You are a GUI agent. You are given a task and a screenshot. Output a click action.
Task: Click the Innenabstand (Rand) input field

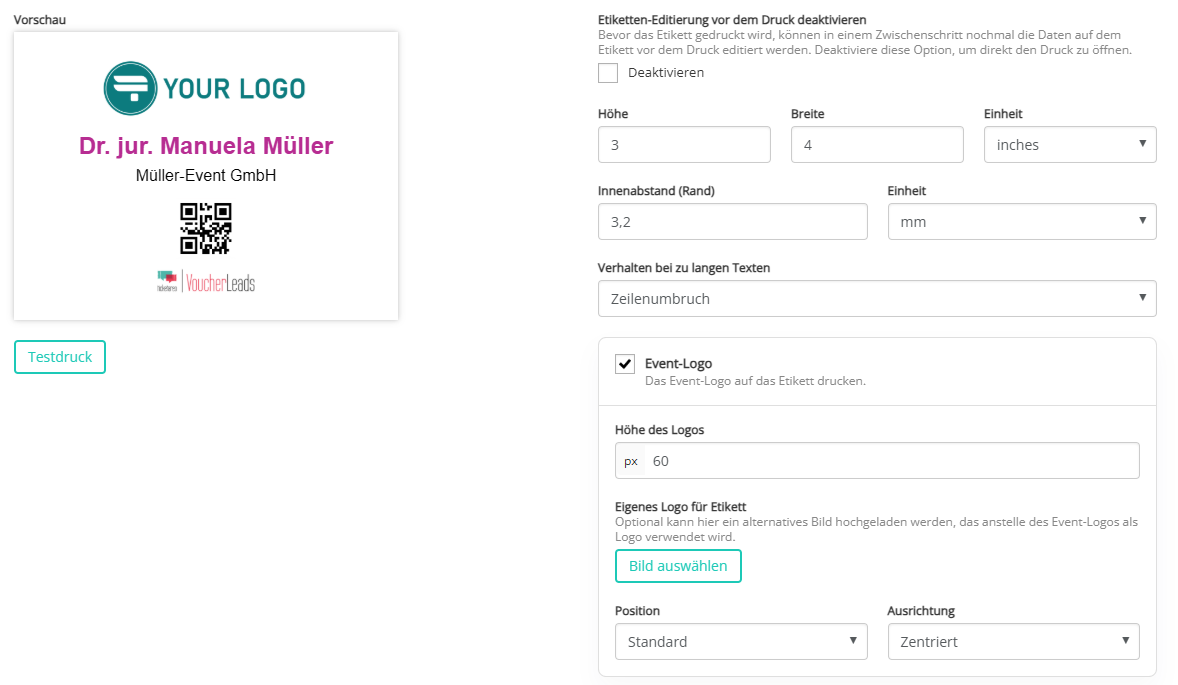point(732,222)
